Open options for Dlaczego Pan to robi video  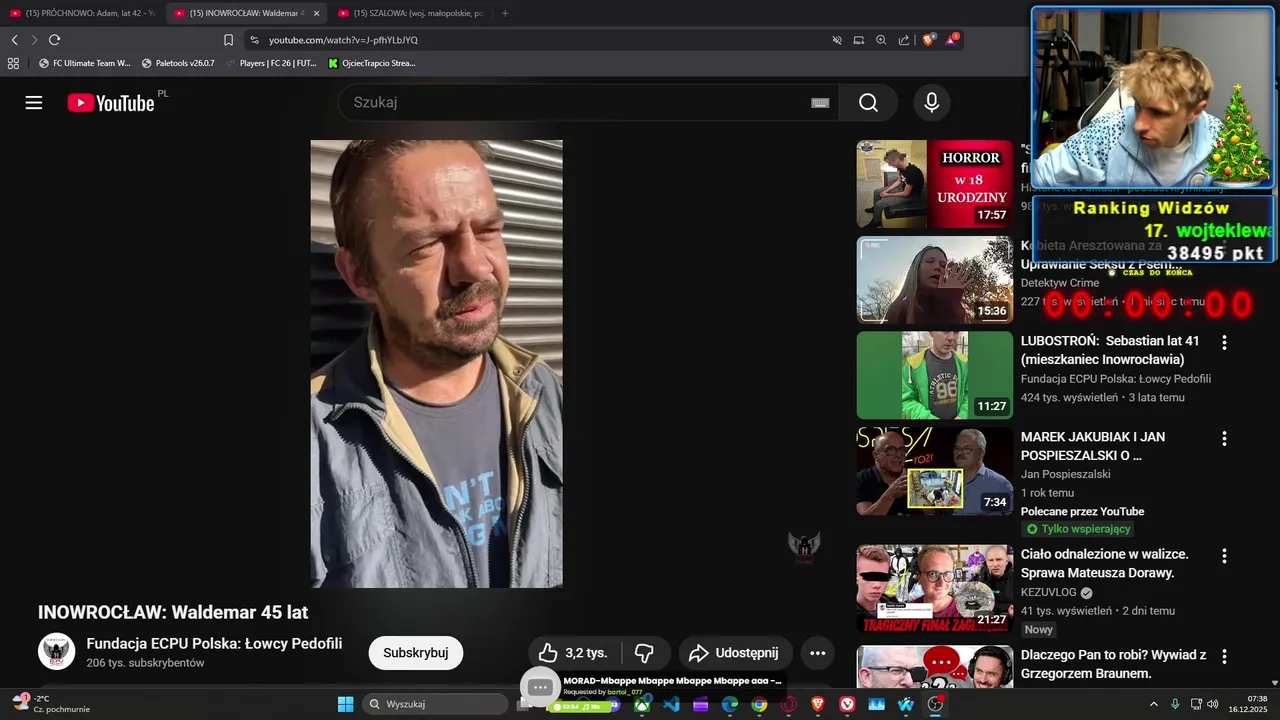1224,656
